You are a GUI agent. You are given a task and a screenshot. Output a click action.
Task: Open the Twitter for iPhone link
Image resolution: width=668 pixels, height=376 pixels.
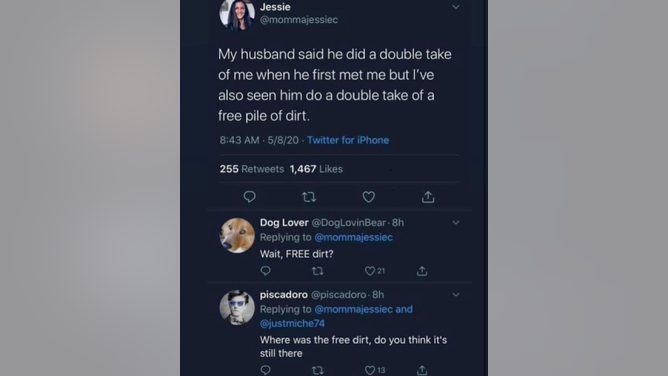click(x=348, y=140)
